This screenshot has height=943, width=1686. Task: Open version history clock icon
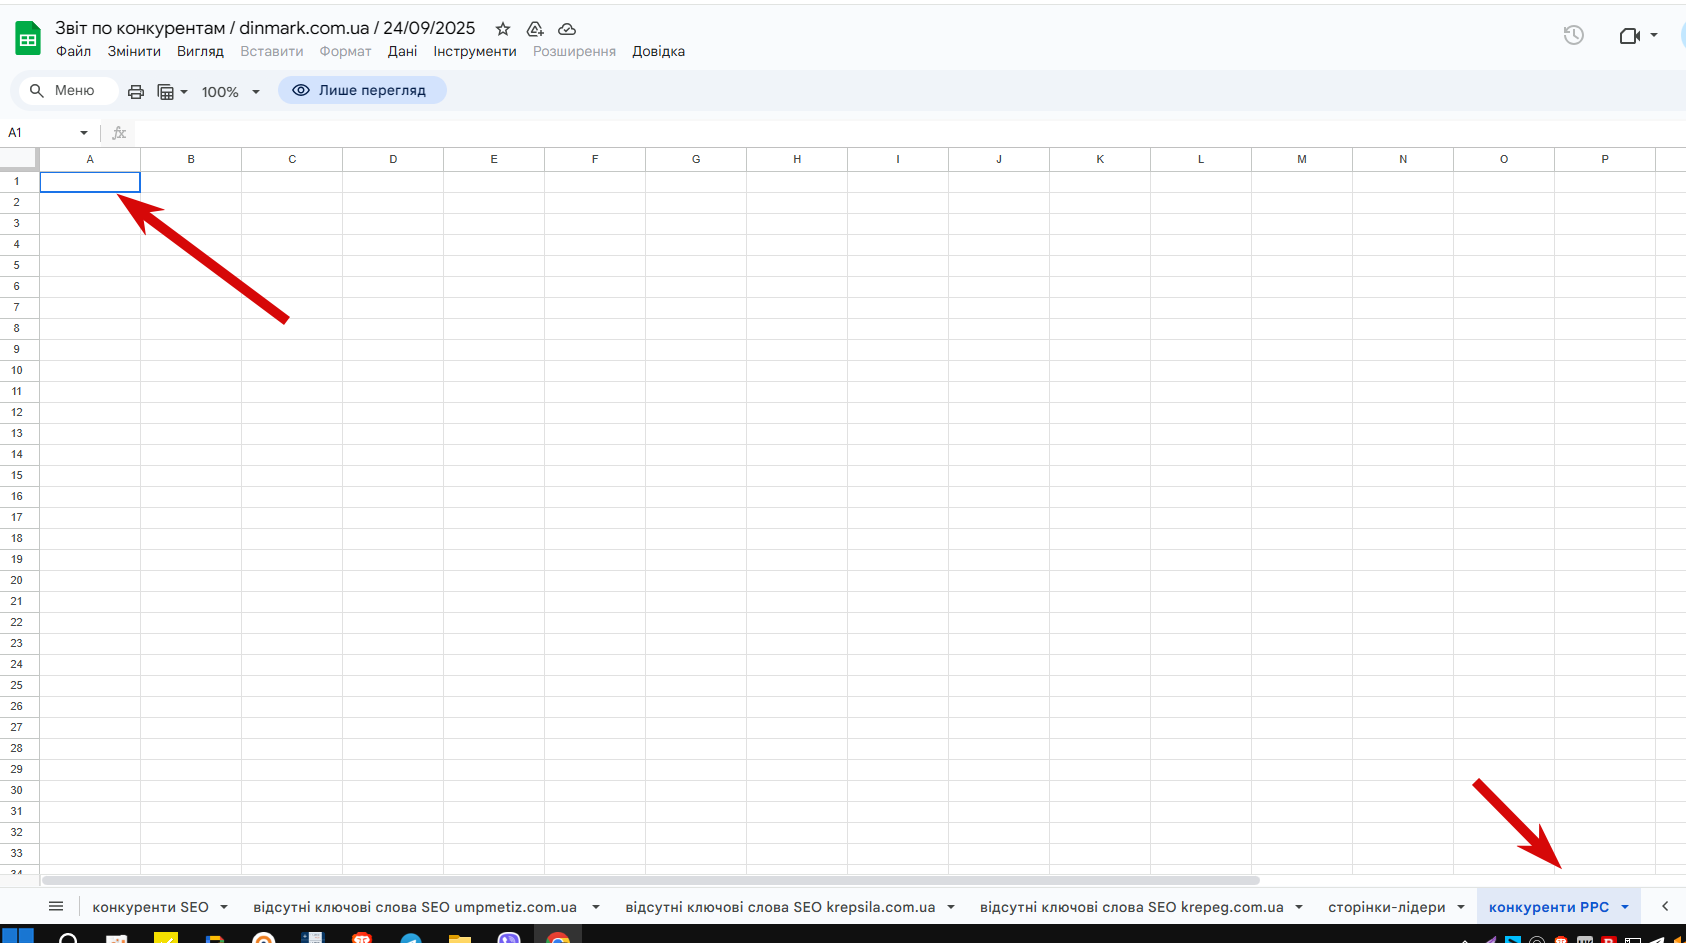1573,35
